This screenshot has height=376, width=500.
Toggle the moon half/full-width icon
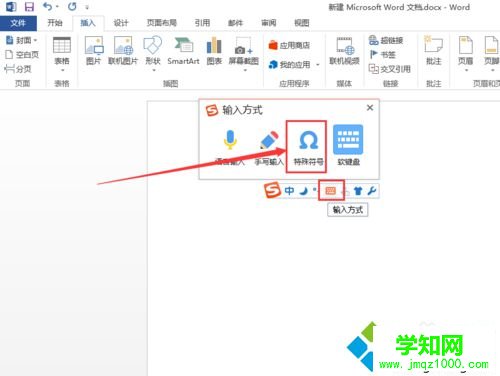point(303,191)
